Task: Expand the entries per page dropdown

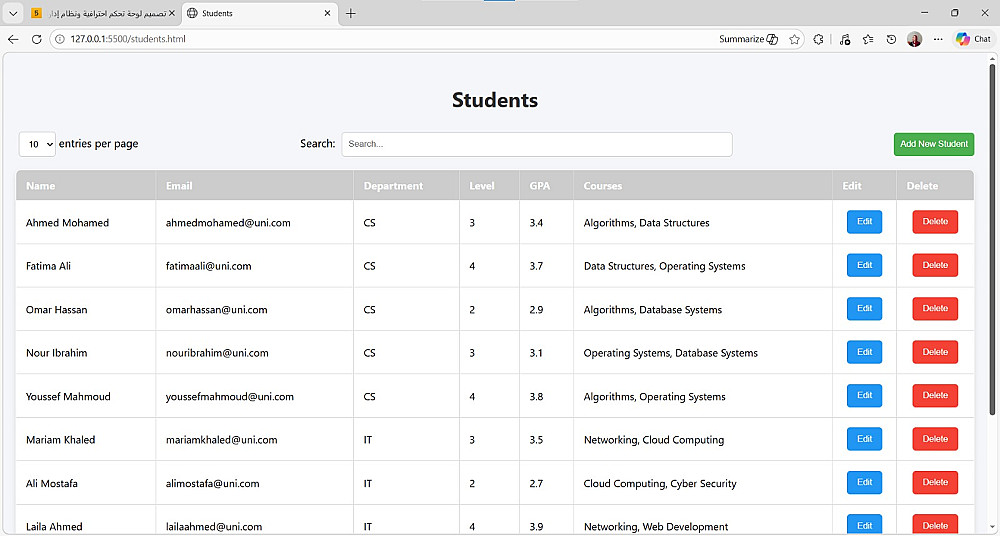Action: pos(37,144)
